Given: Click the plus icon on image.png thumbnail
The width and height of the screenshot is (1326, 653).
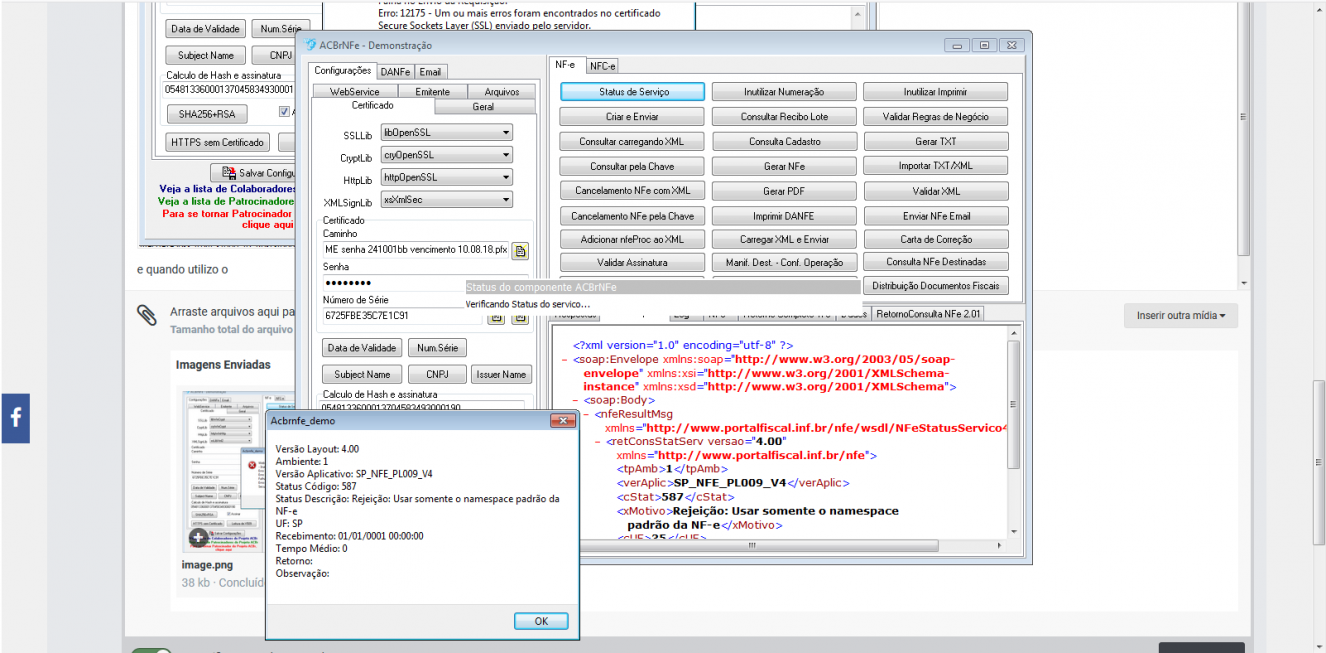Looking at the screenshot, I should coord(199,537).
